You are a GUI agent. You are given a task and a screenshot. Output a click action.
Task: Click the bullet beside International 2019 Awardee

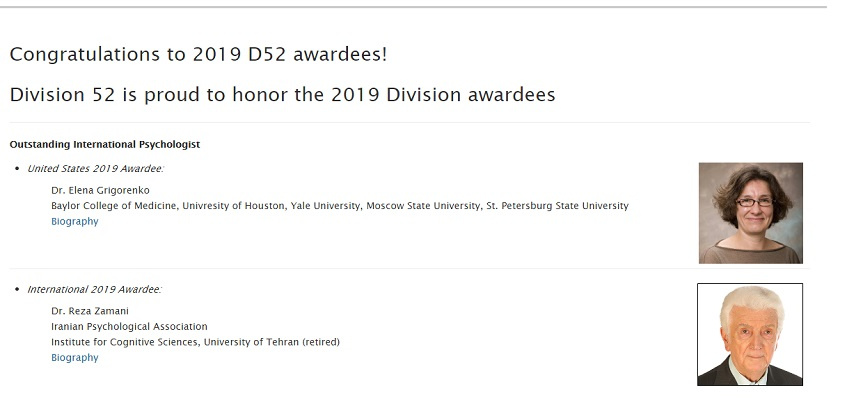[18, 290]
